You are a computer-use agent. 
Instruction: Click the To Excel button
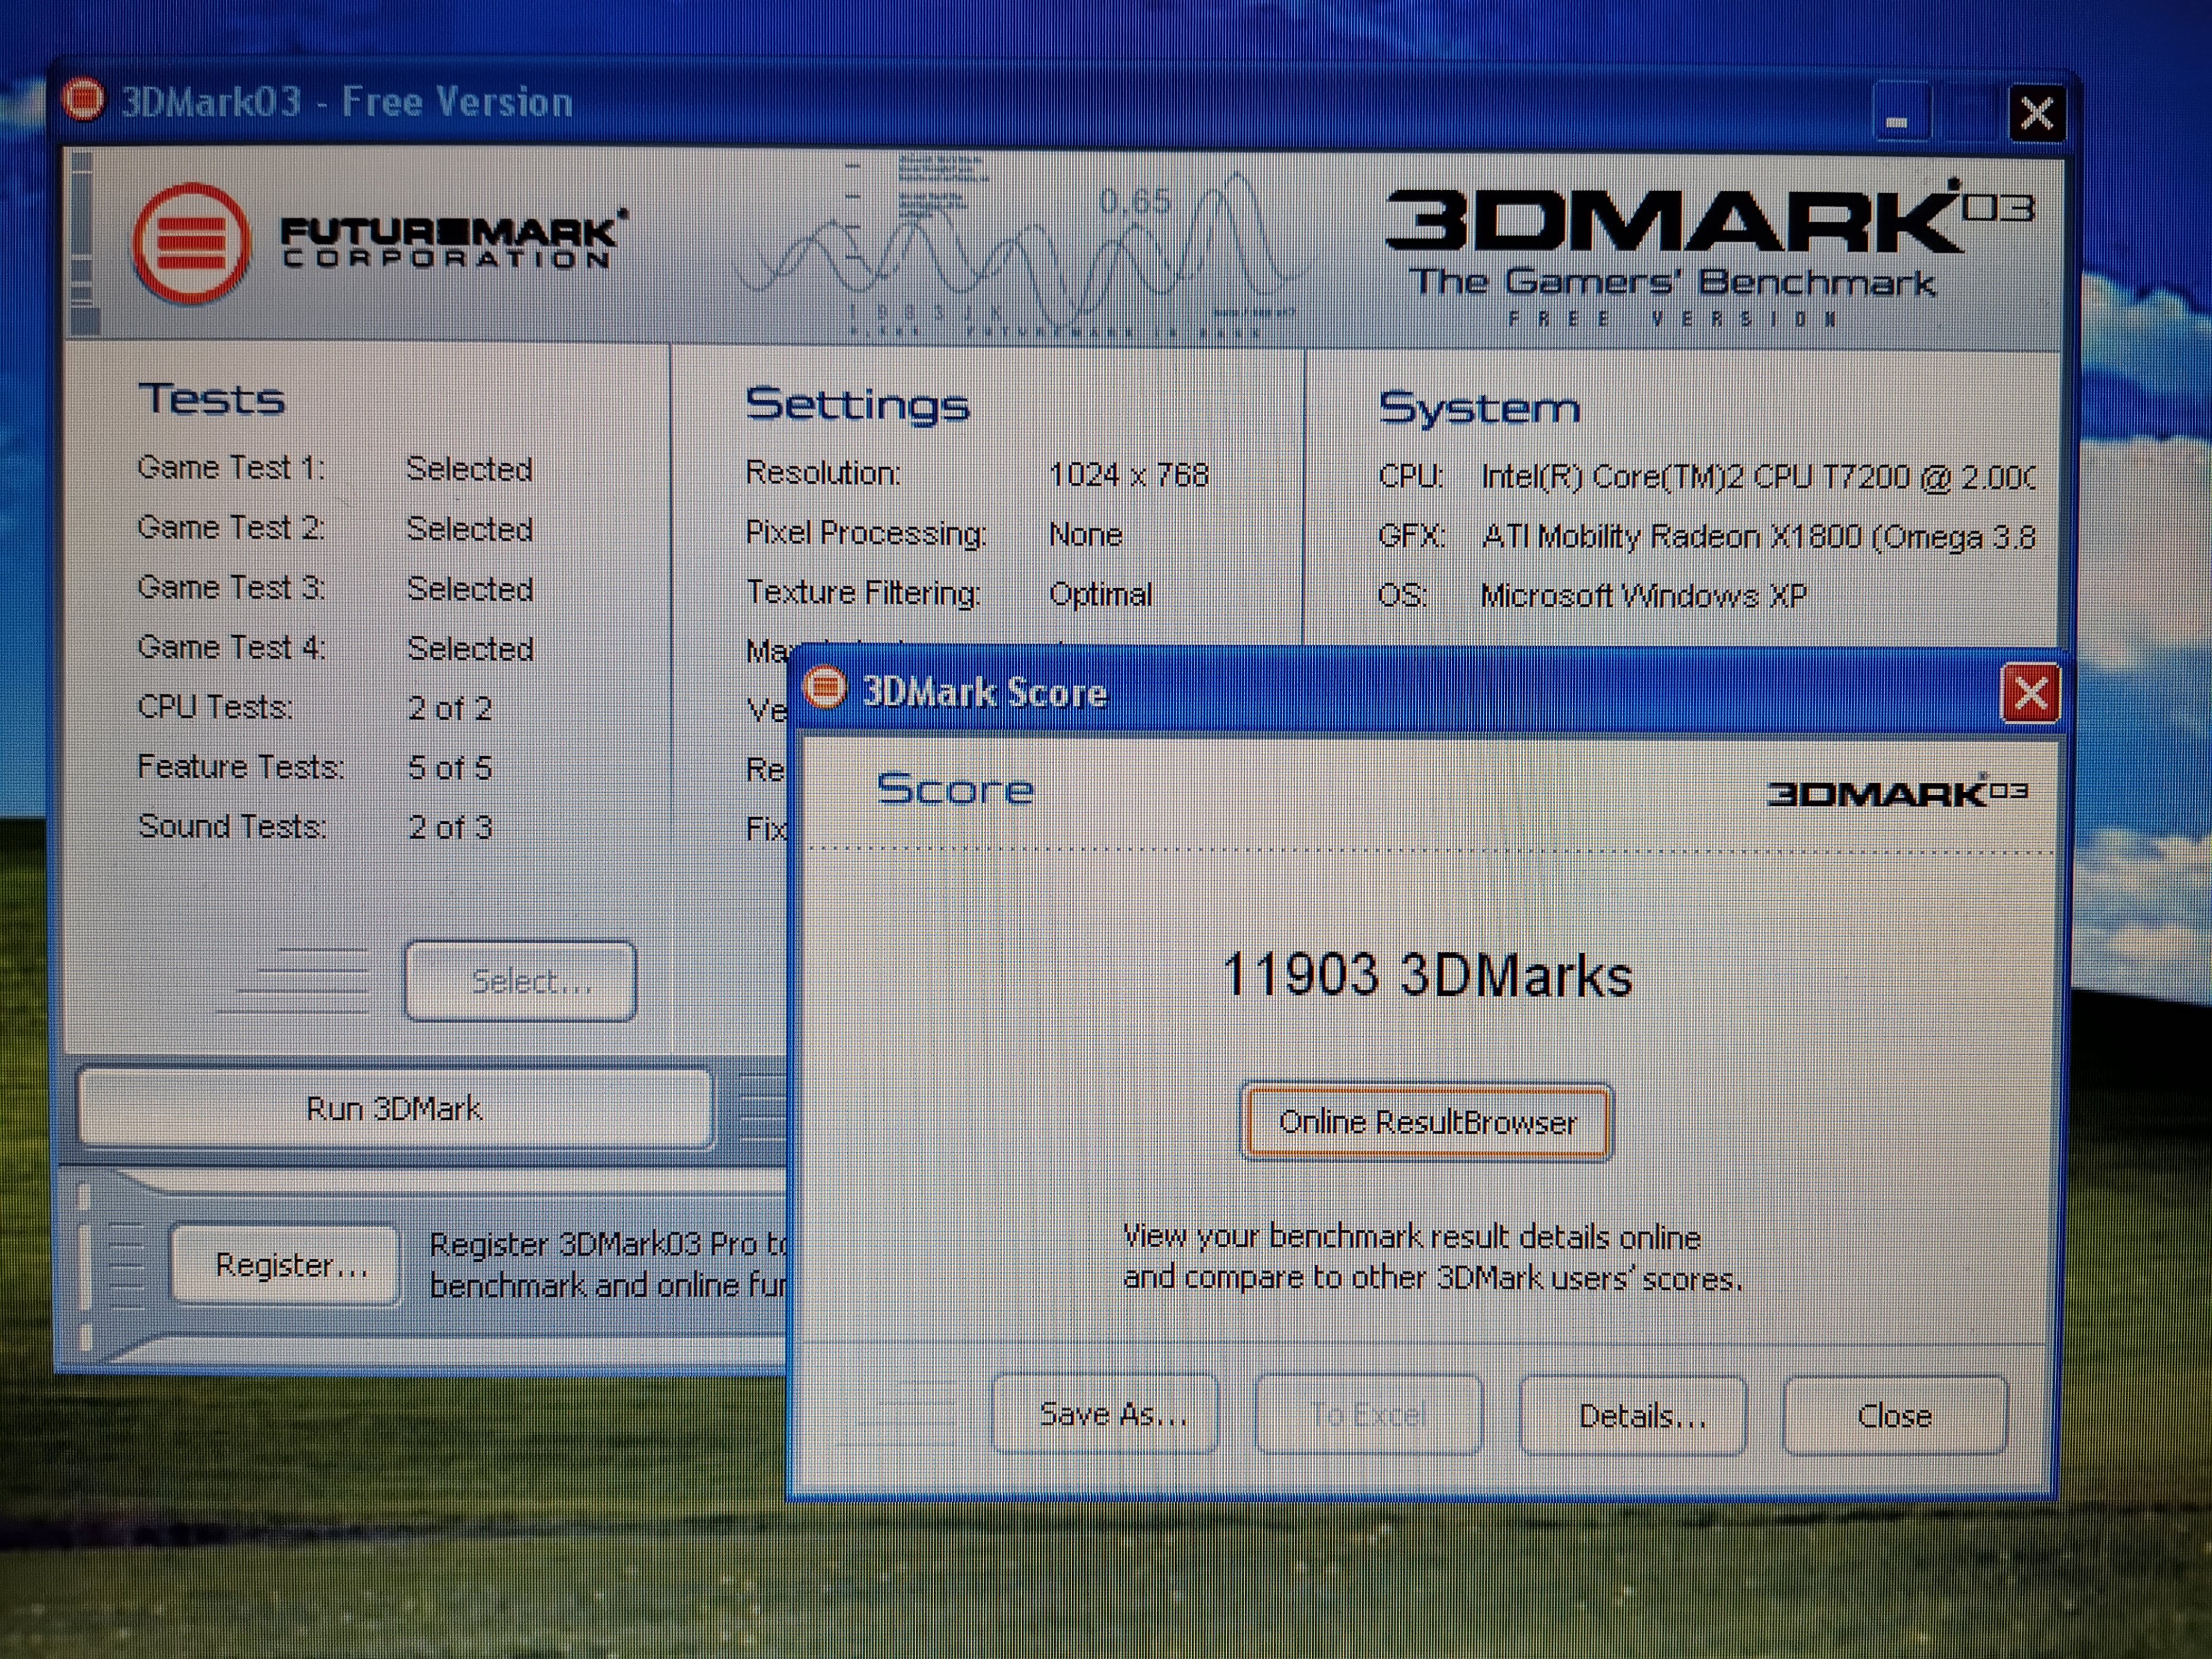pyautogui.click(x=1368, y=1415)
